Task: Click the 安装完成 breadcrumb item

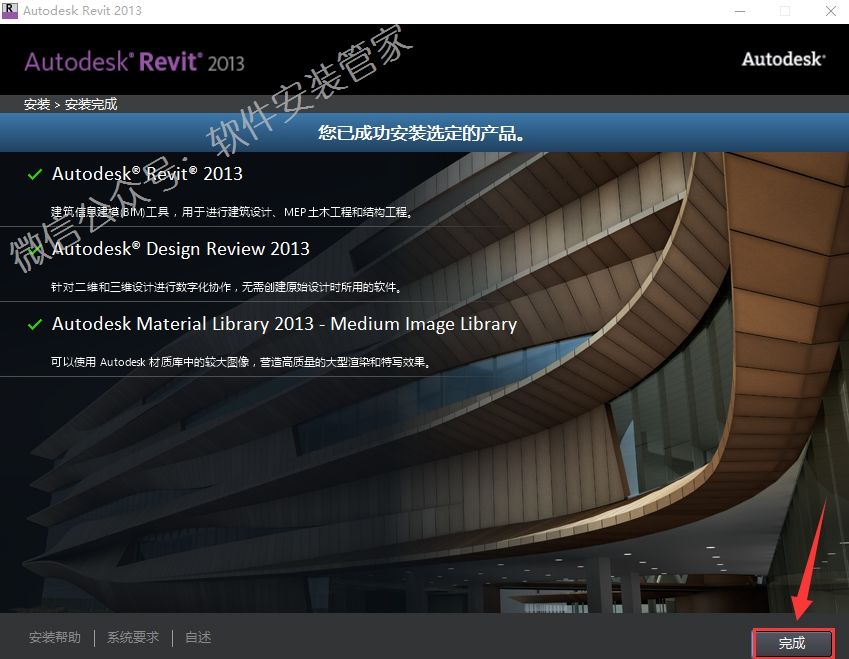Action: coord(91,104)
